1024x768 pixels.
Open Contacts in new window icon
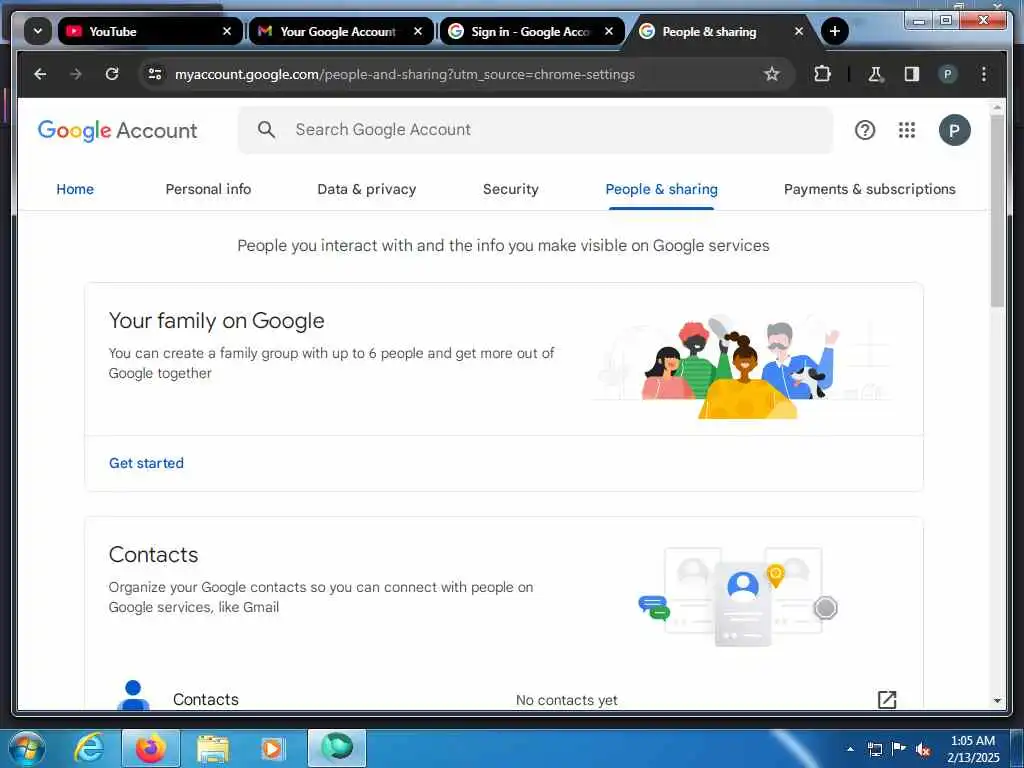coord(886,699)
